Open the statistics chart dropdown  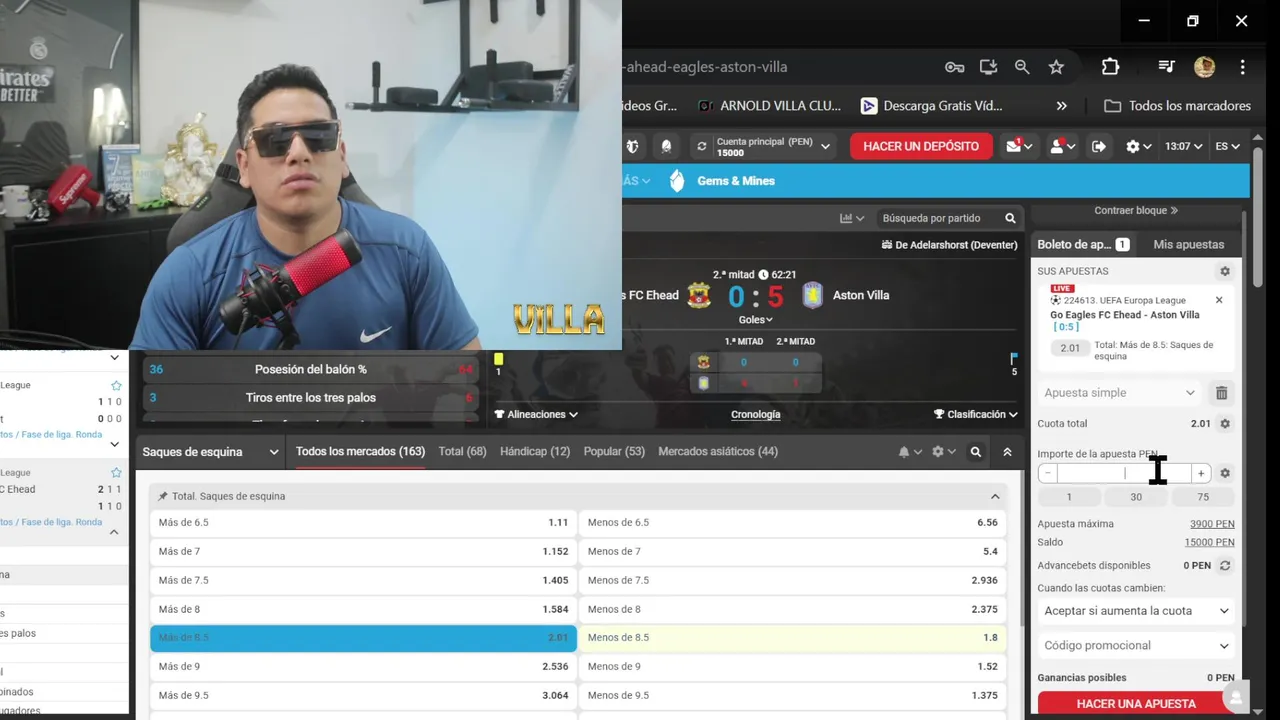[852, 218]
